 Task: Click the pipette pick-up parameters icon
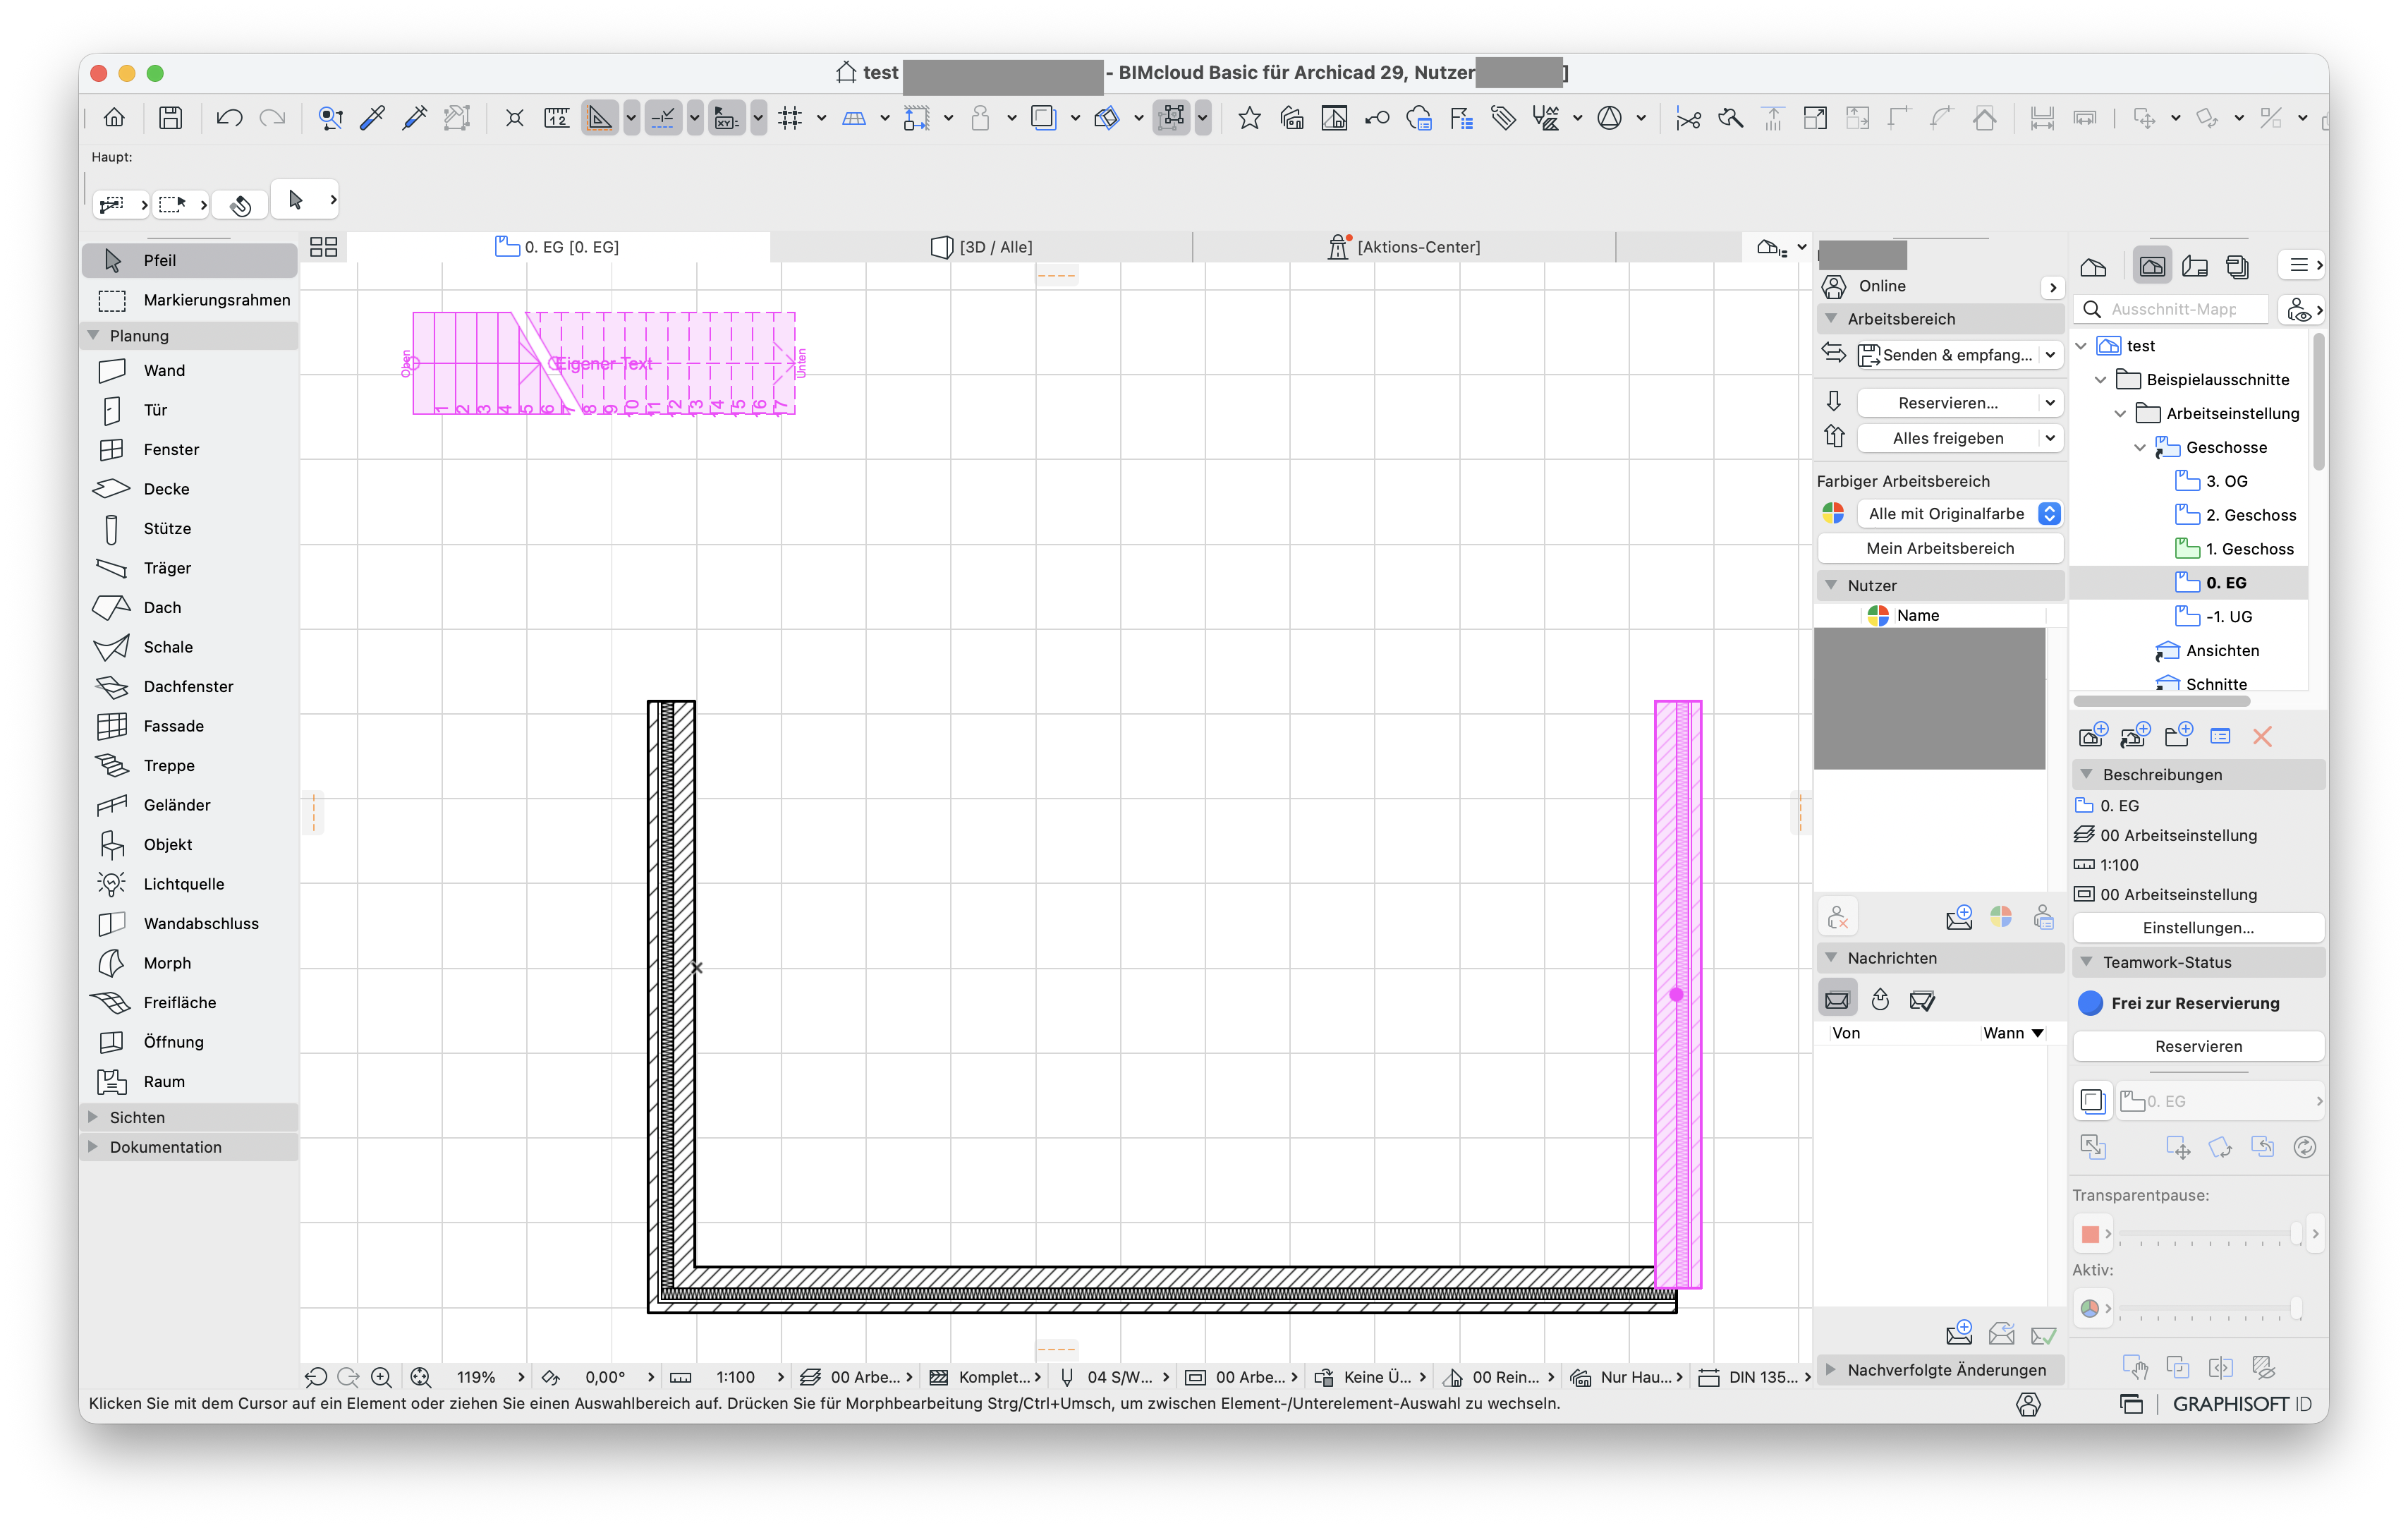click(372, 118)
